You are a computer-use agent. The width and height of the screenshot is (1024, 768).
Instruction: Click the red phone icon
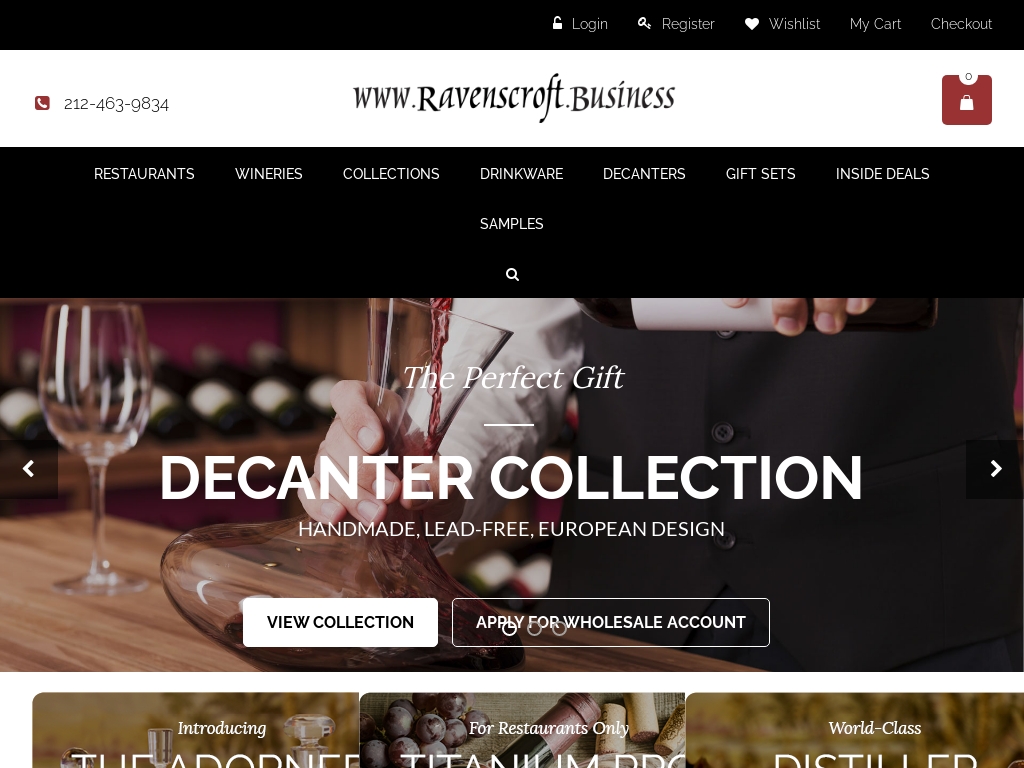tap(42, 103)
